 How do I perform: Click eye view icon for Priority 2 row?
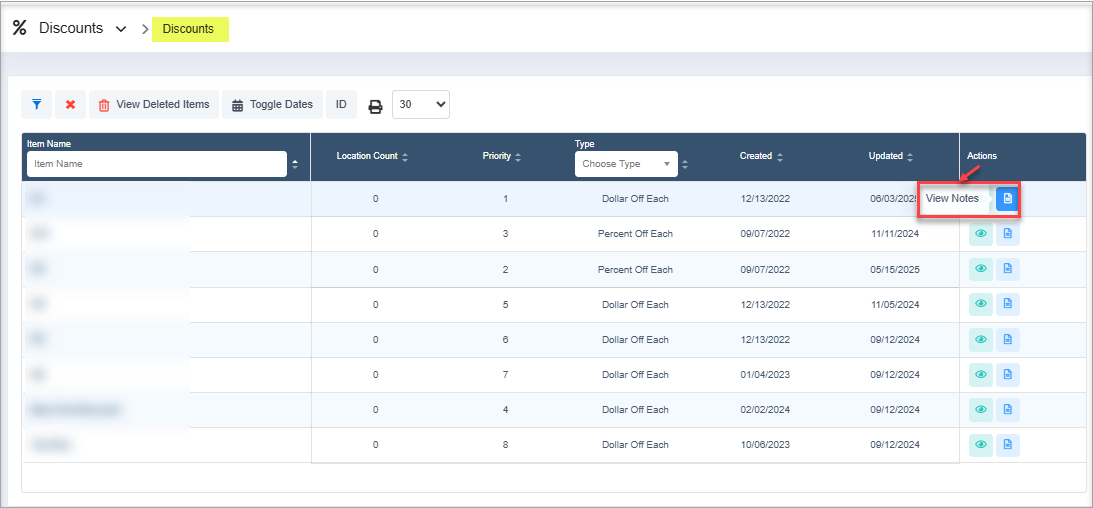pyautogui.click(x=980, y=269)
